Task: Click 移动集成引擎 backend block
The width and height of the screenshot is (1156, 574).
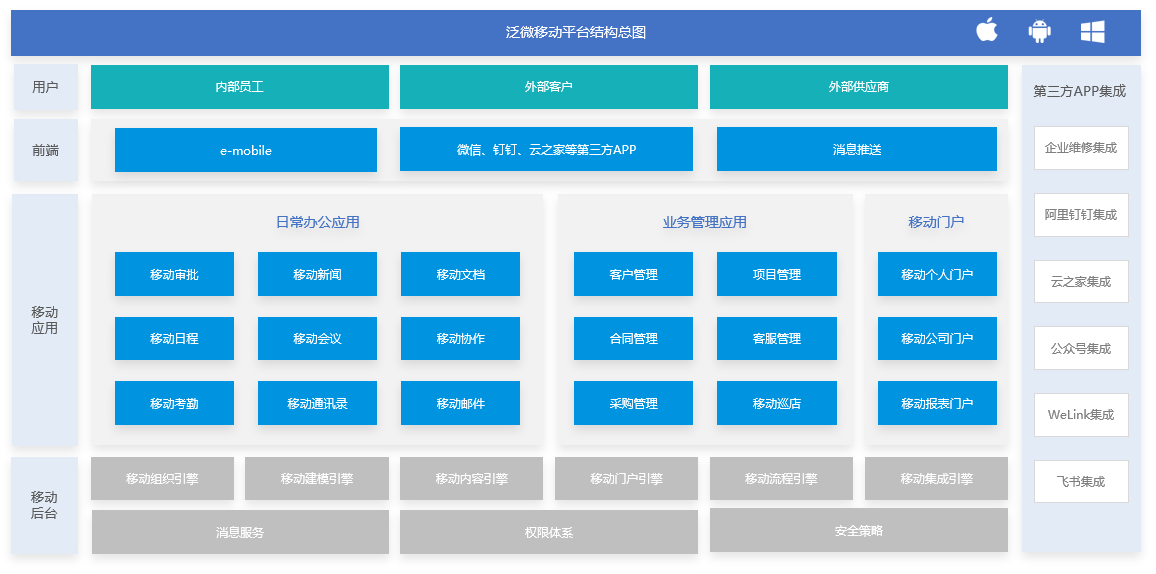Action: click(x=936, y=479)
